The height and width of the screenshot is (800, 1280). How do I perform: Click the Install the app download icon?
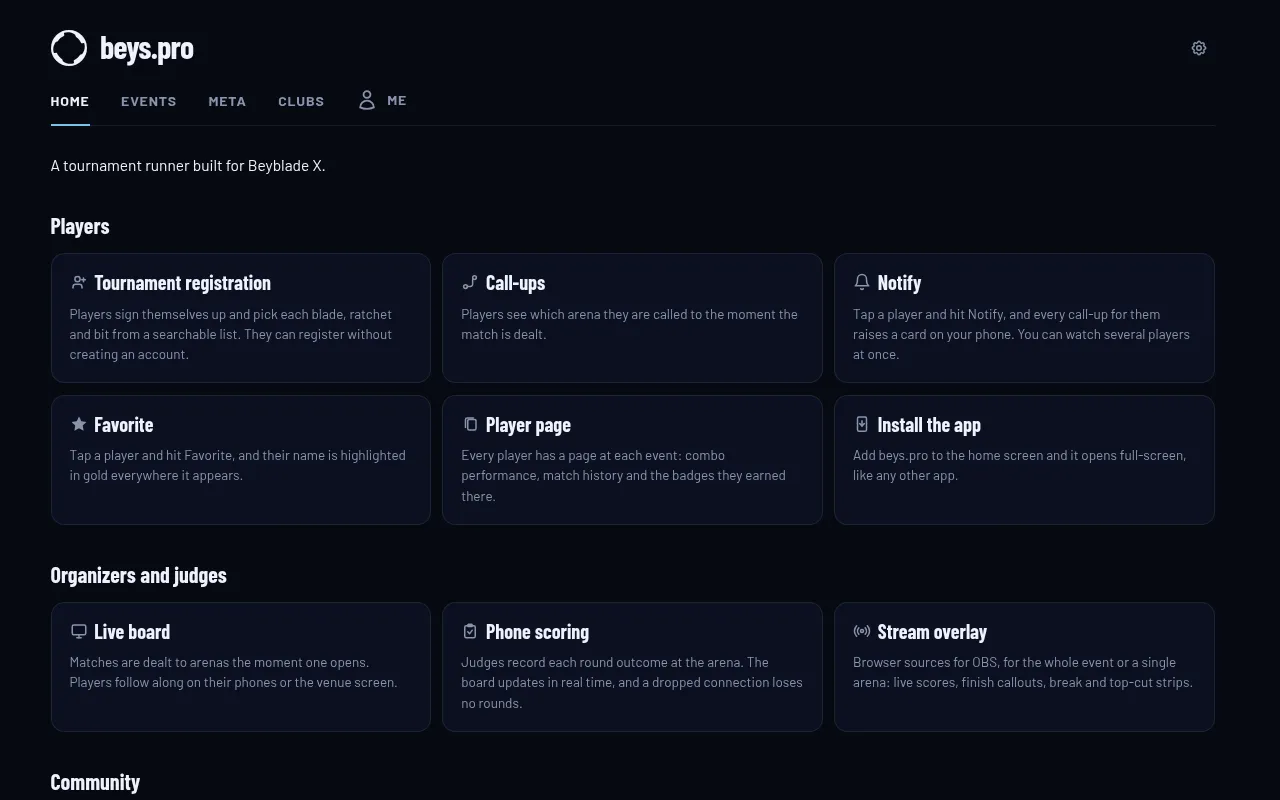861,424
